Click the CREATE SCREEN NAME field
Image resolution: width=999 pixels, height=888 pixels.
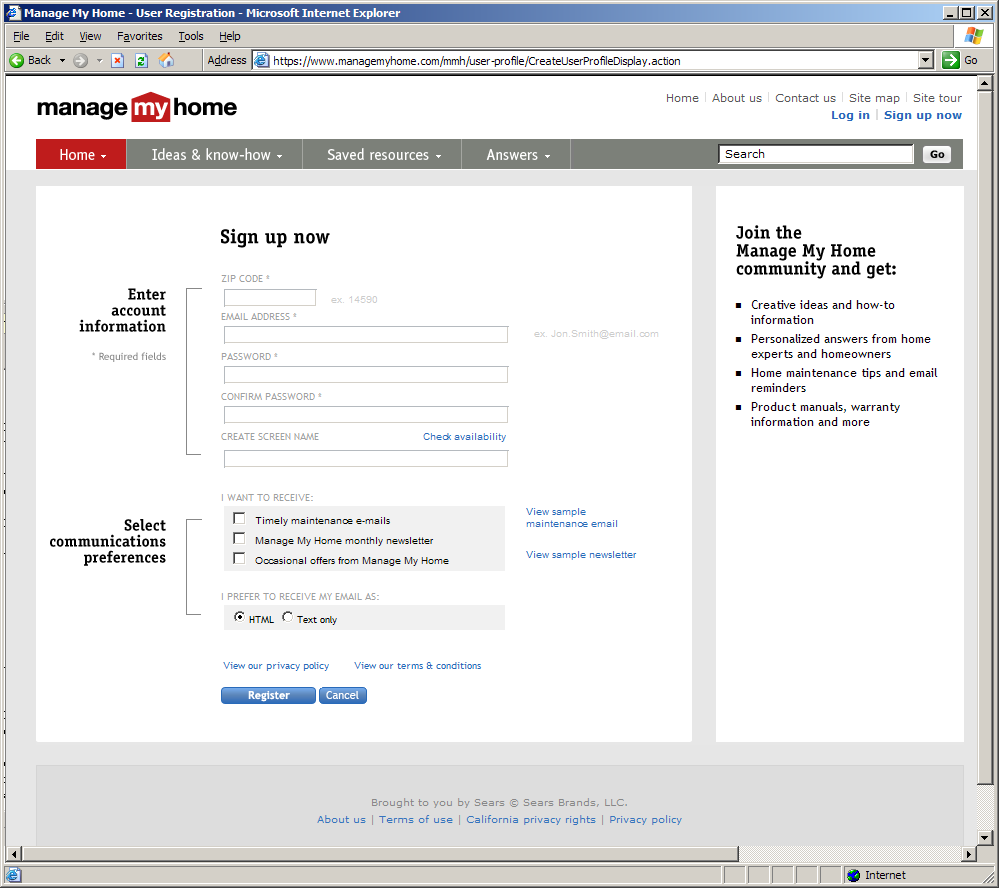tap(366, 459)
